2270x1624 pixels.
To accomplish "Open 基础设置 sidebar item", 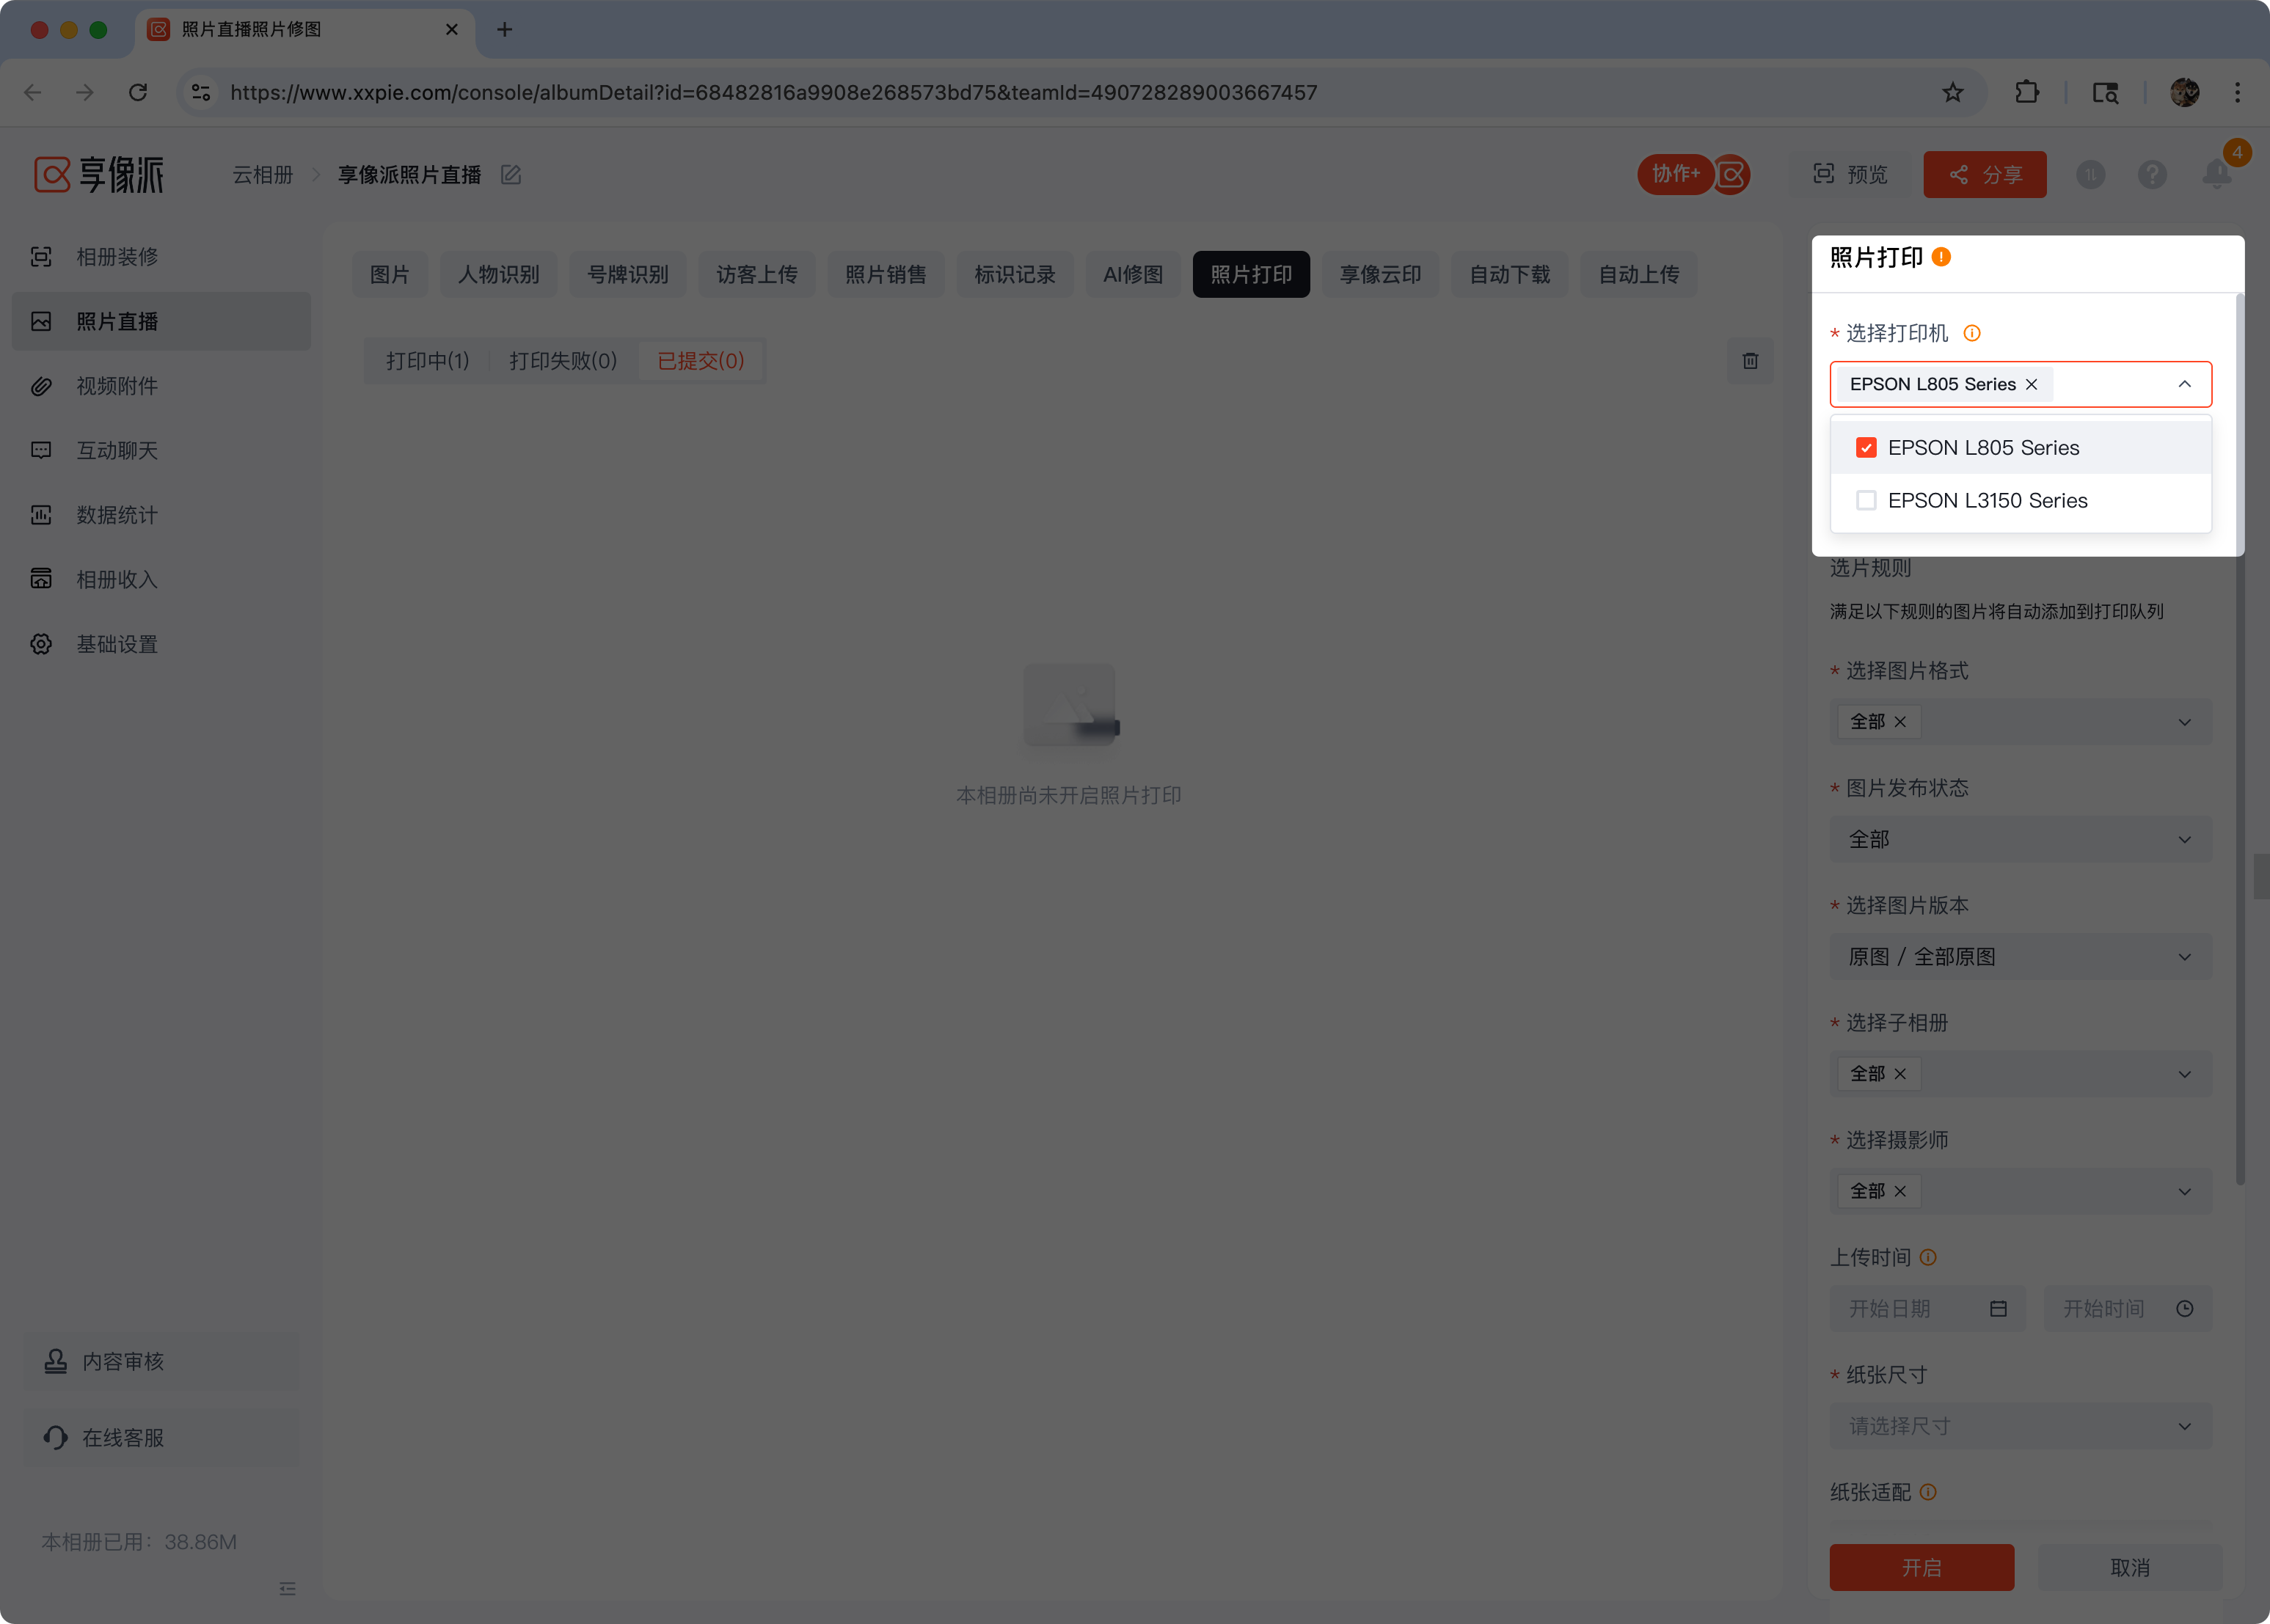I will click(x=161, y=644).
